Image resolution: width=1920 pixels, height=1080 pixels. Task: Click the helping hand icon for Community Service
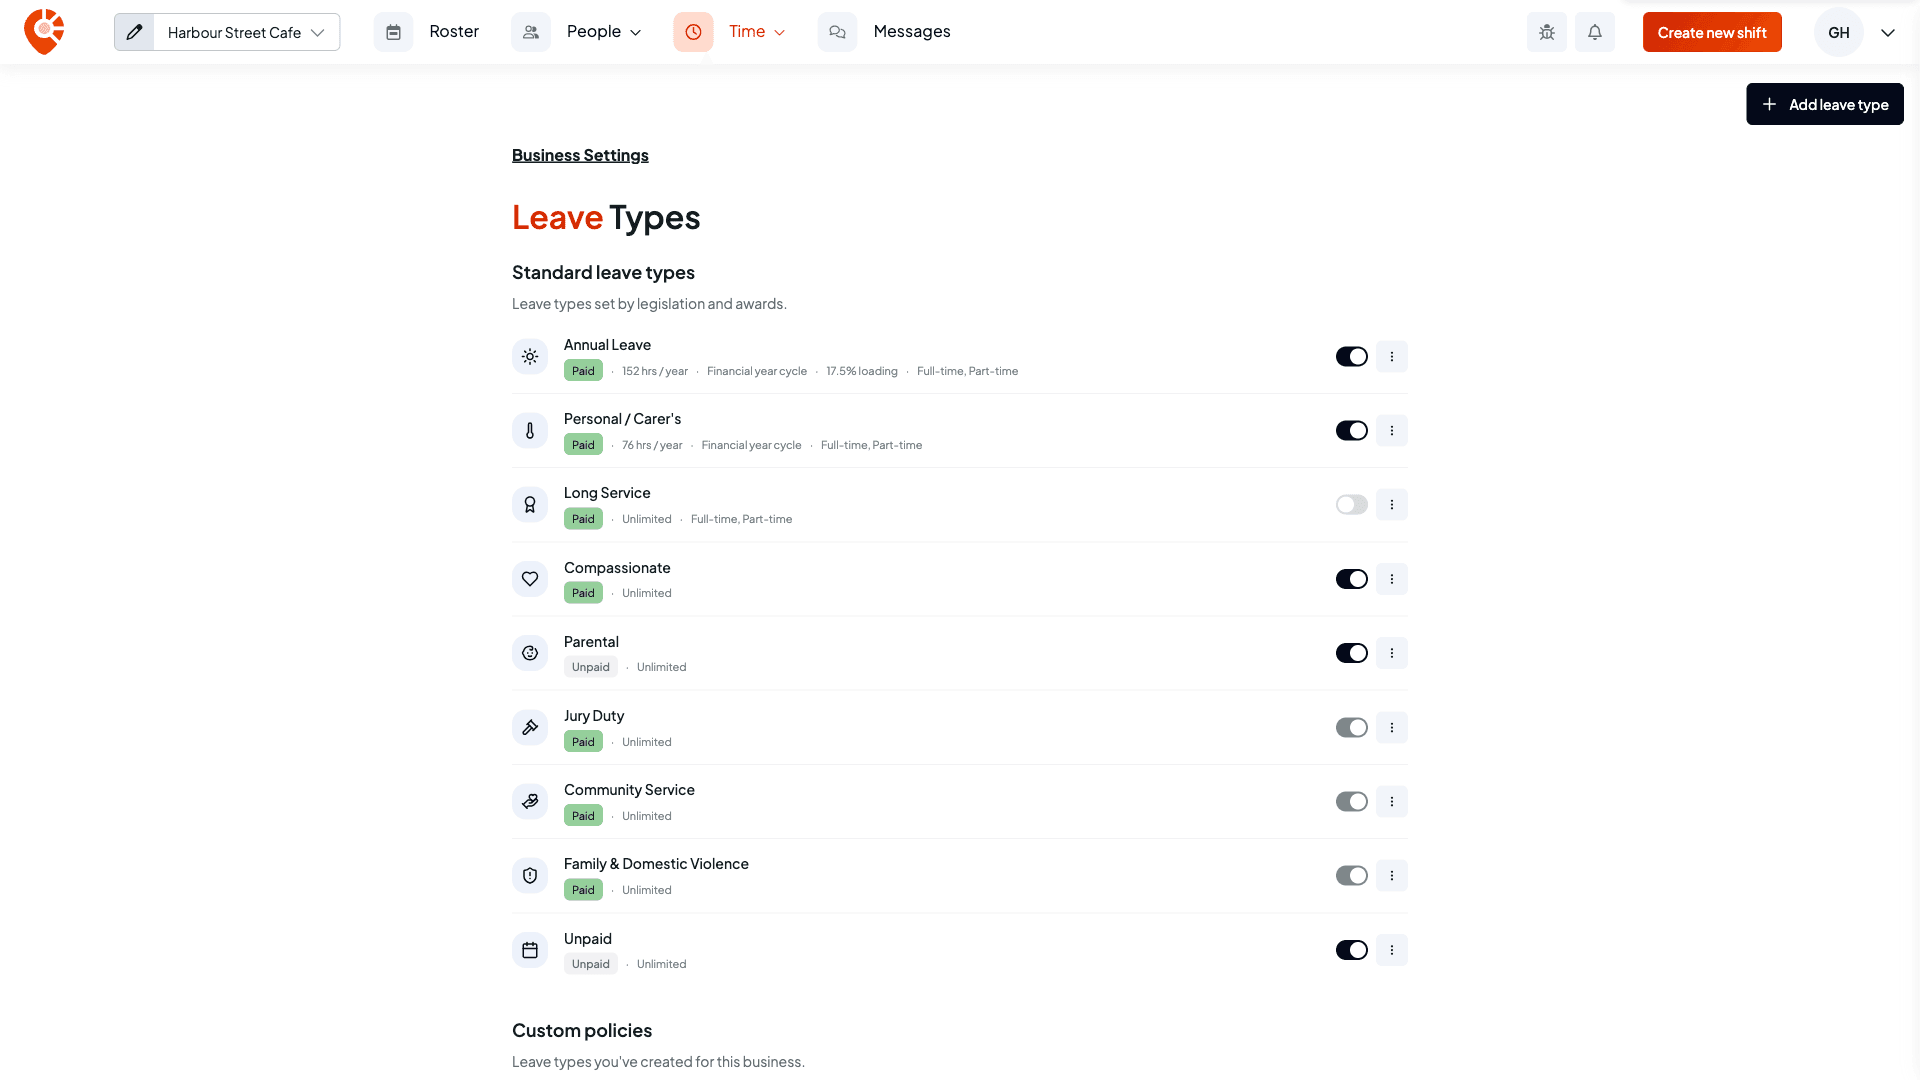click(530, 801)
